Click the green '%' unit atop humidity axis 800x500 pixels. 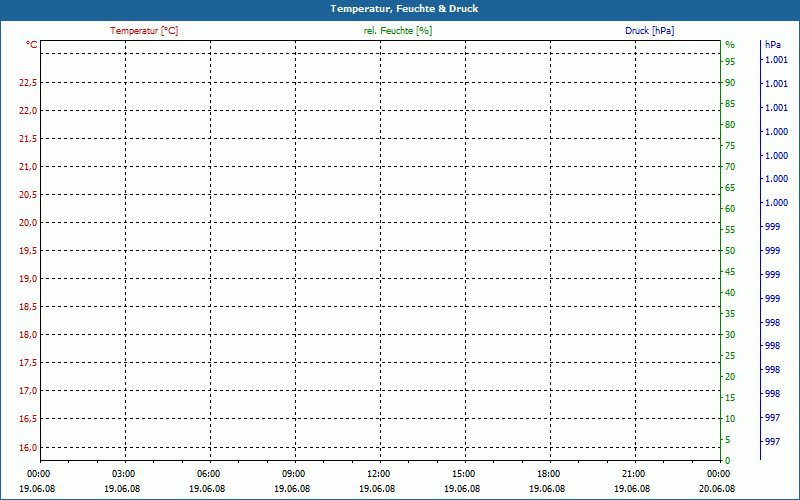730,45
